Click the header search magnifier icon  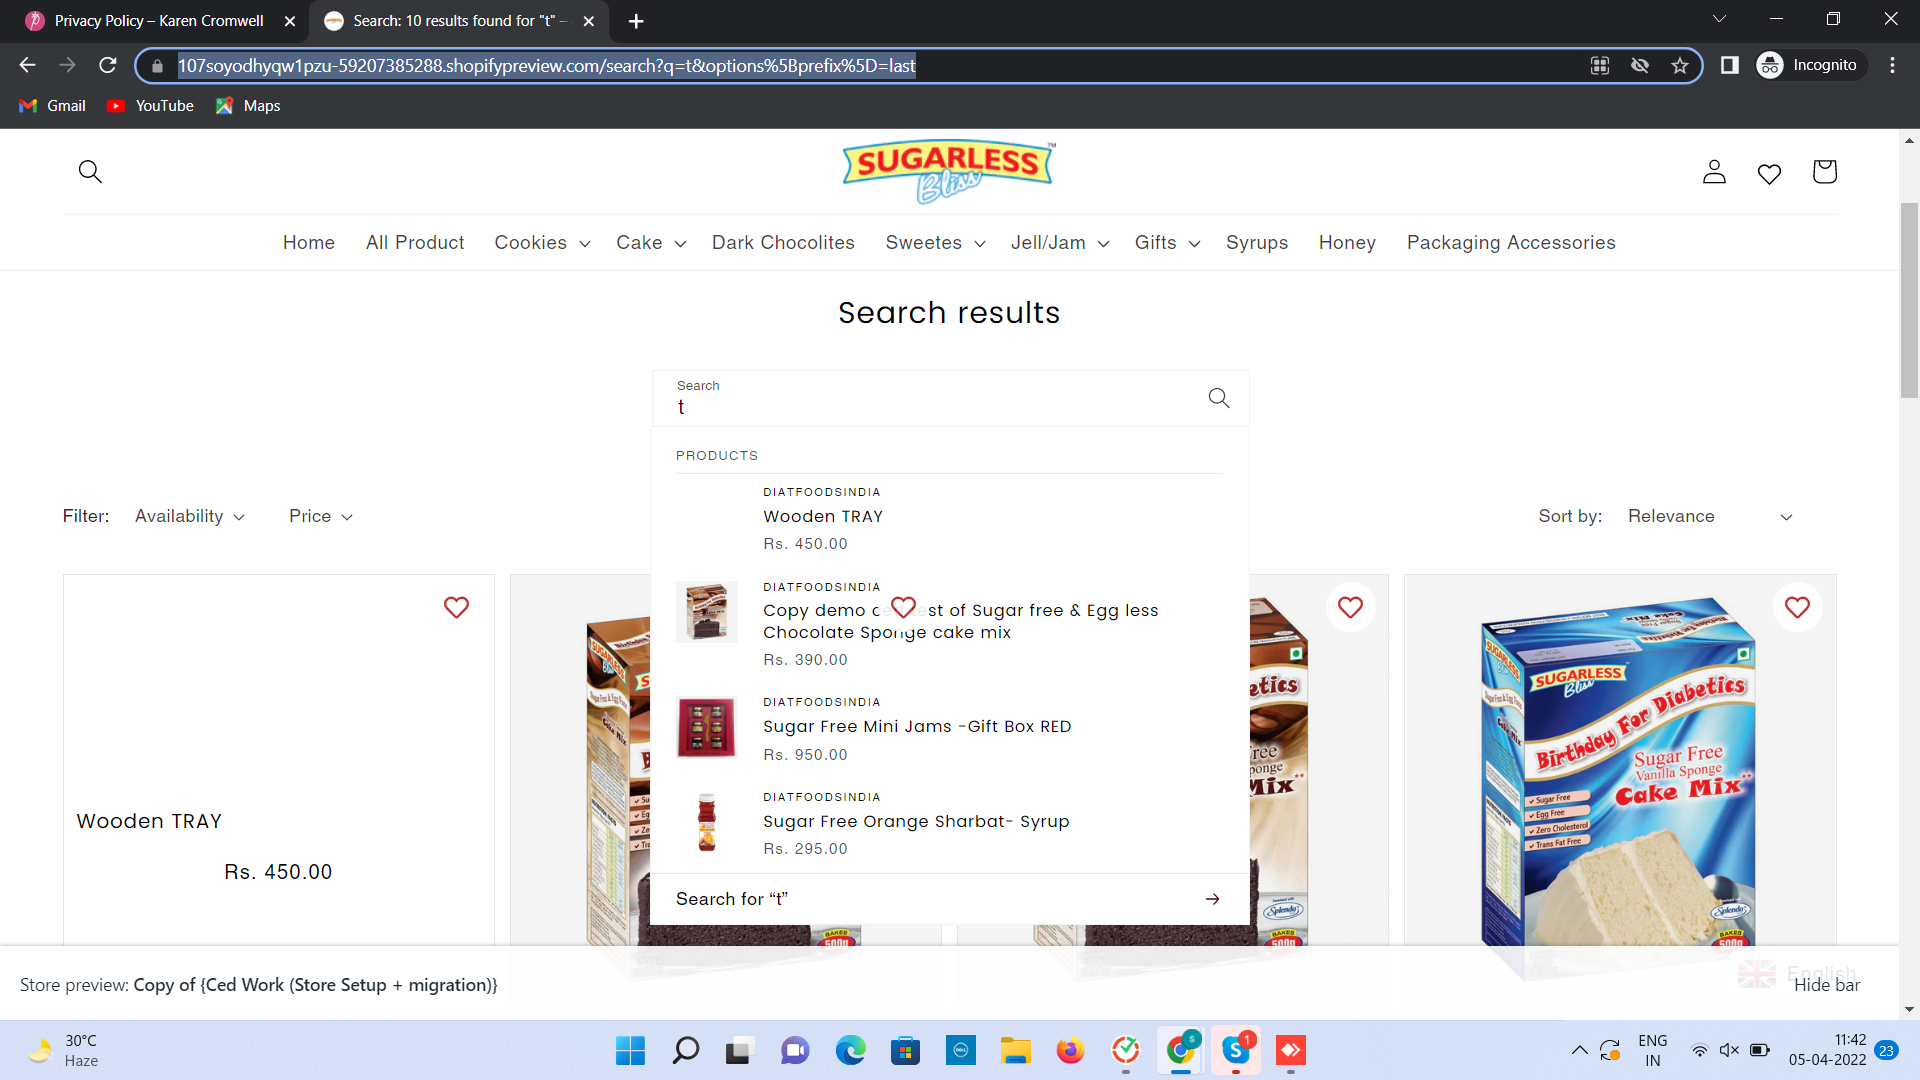90,172
